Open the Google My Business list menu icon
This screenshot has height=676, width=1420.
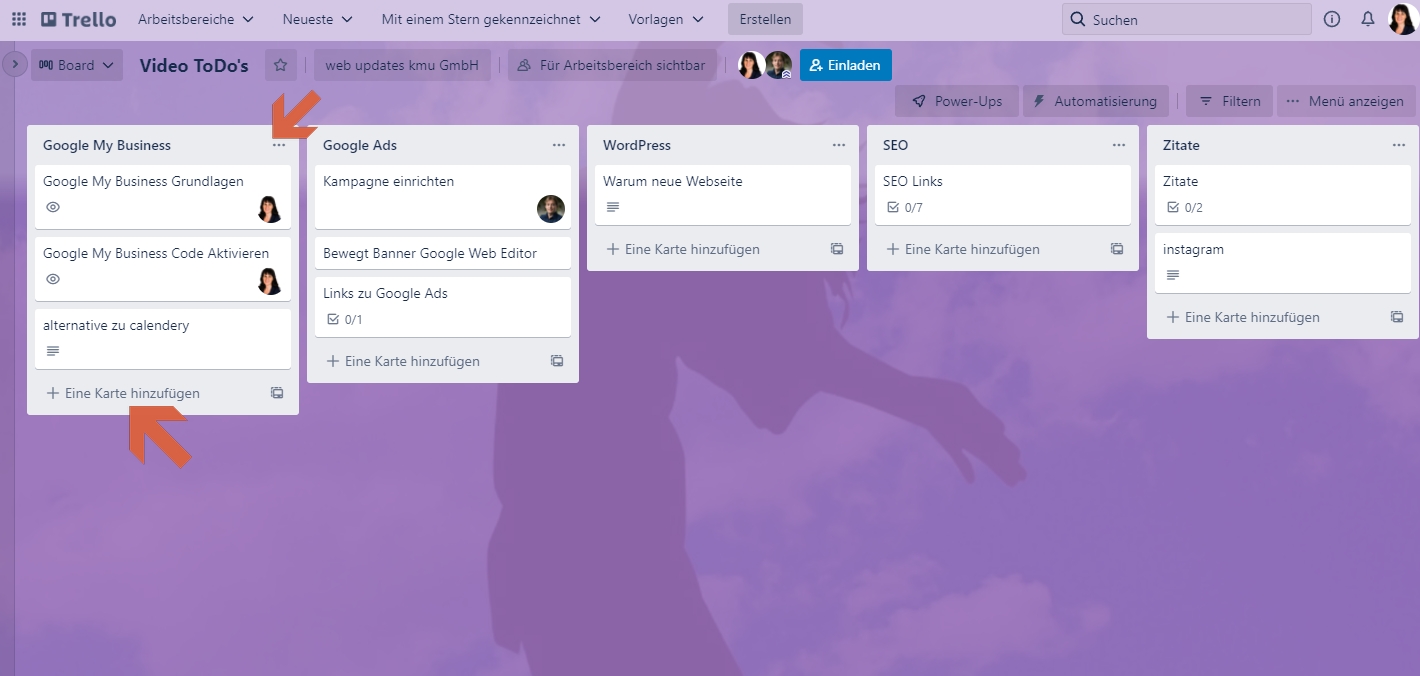click(280, 145)
